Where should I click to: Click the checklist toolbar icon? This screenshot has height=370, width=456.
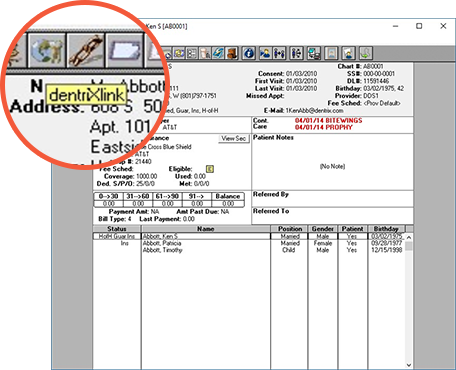point(192,53)
